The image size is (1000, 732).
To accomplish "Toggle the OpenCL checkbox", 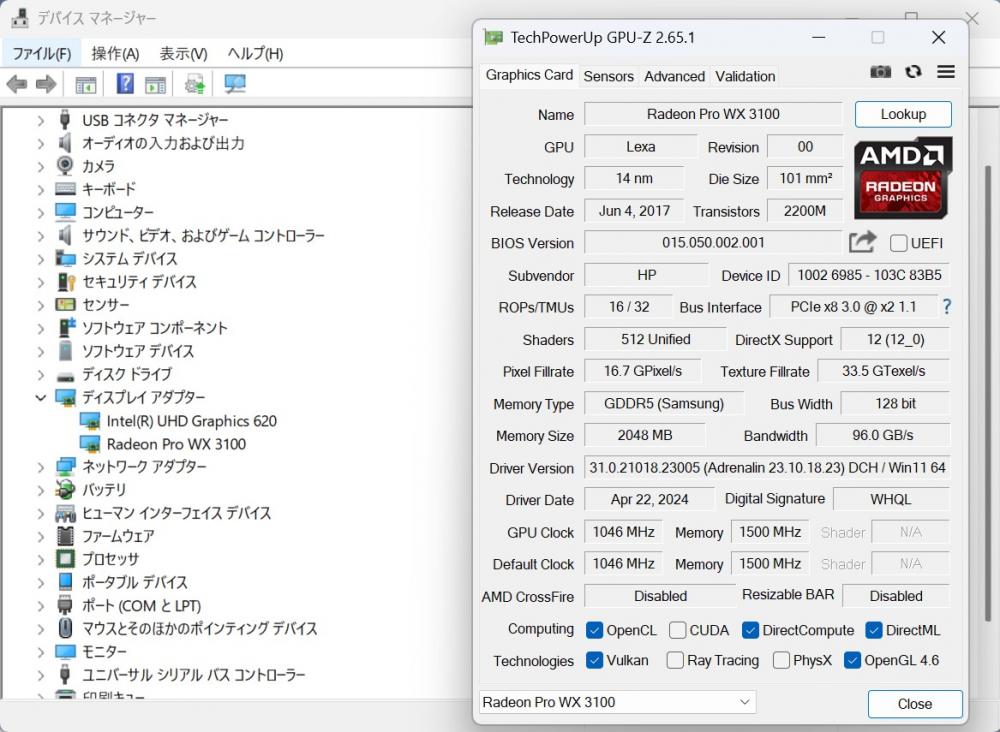I will pos(594,630).
